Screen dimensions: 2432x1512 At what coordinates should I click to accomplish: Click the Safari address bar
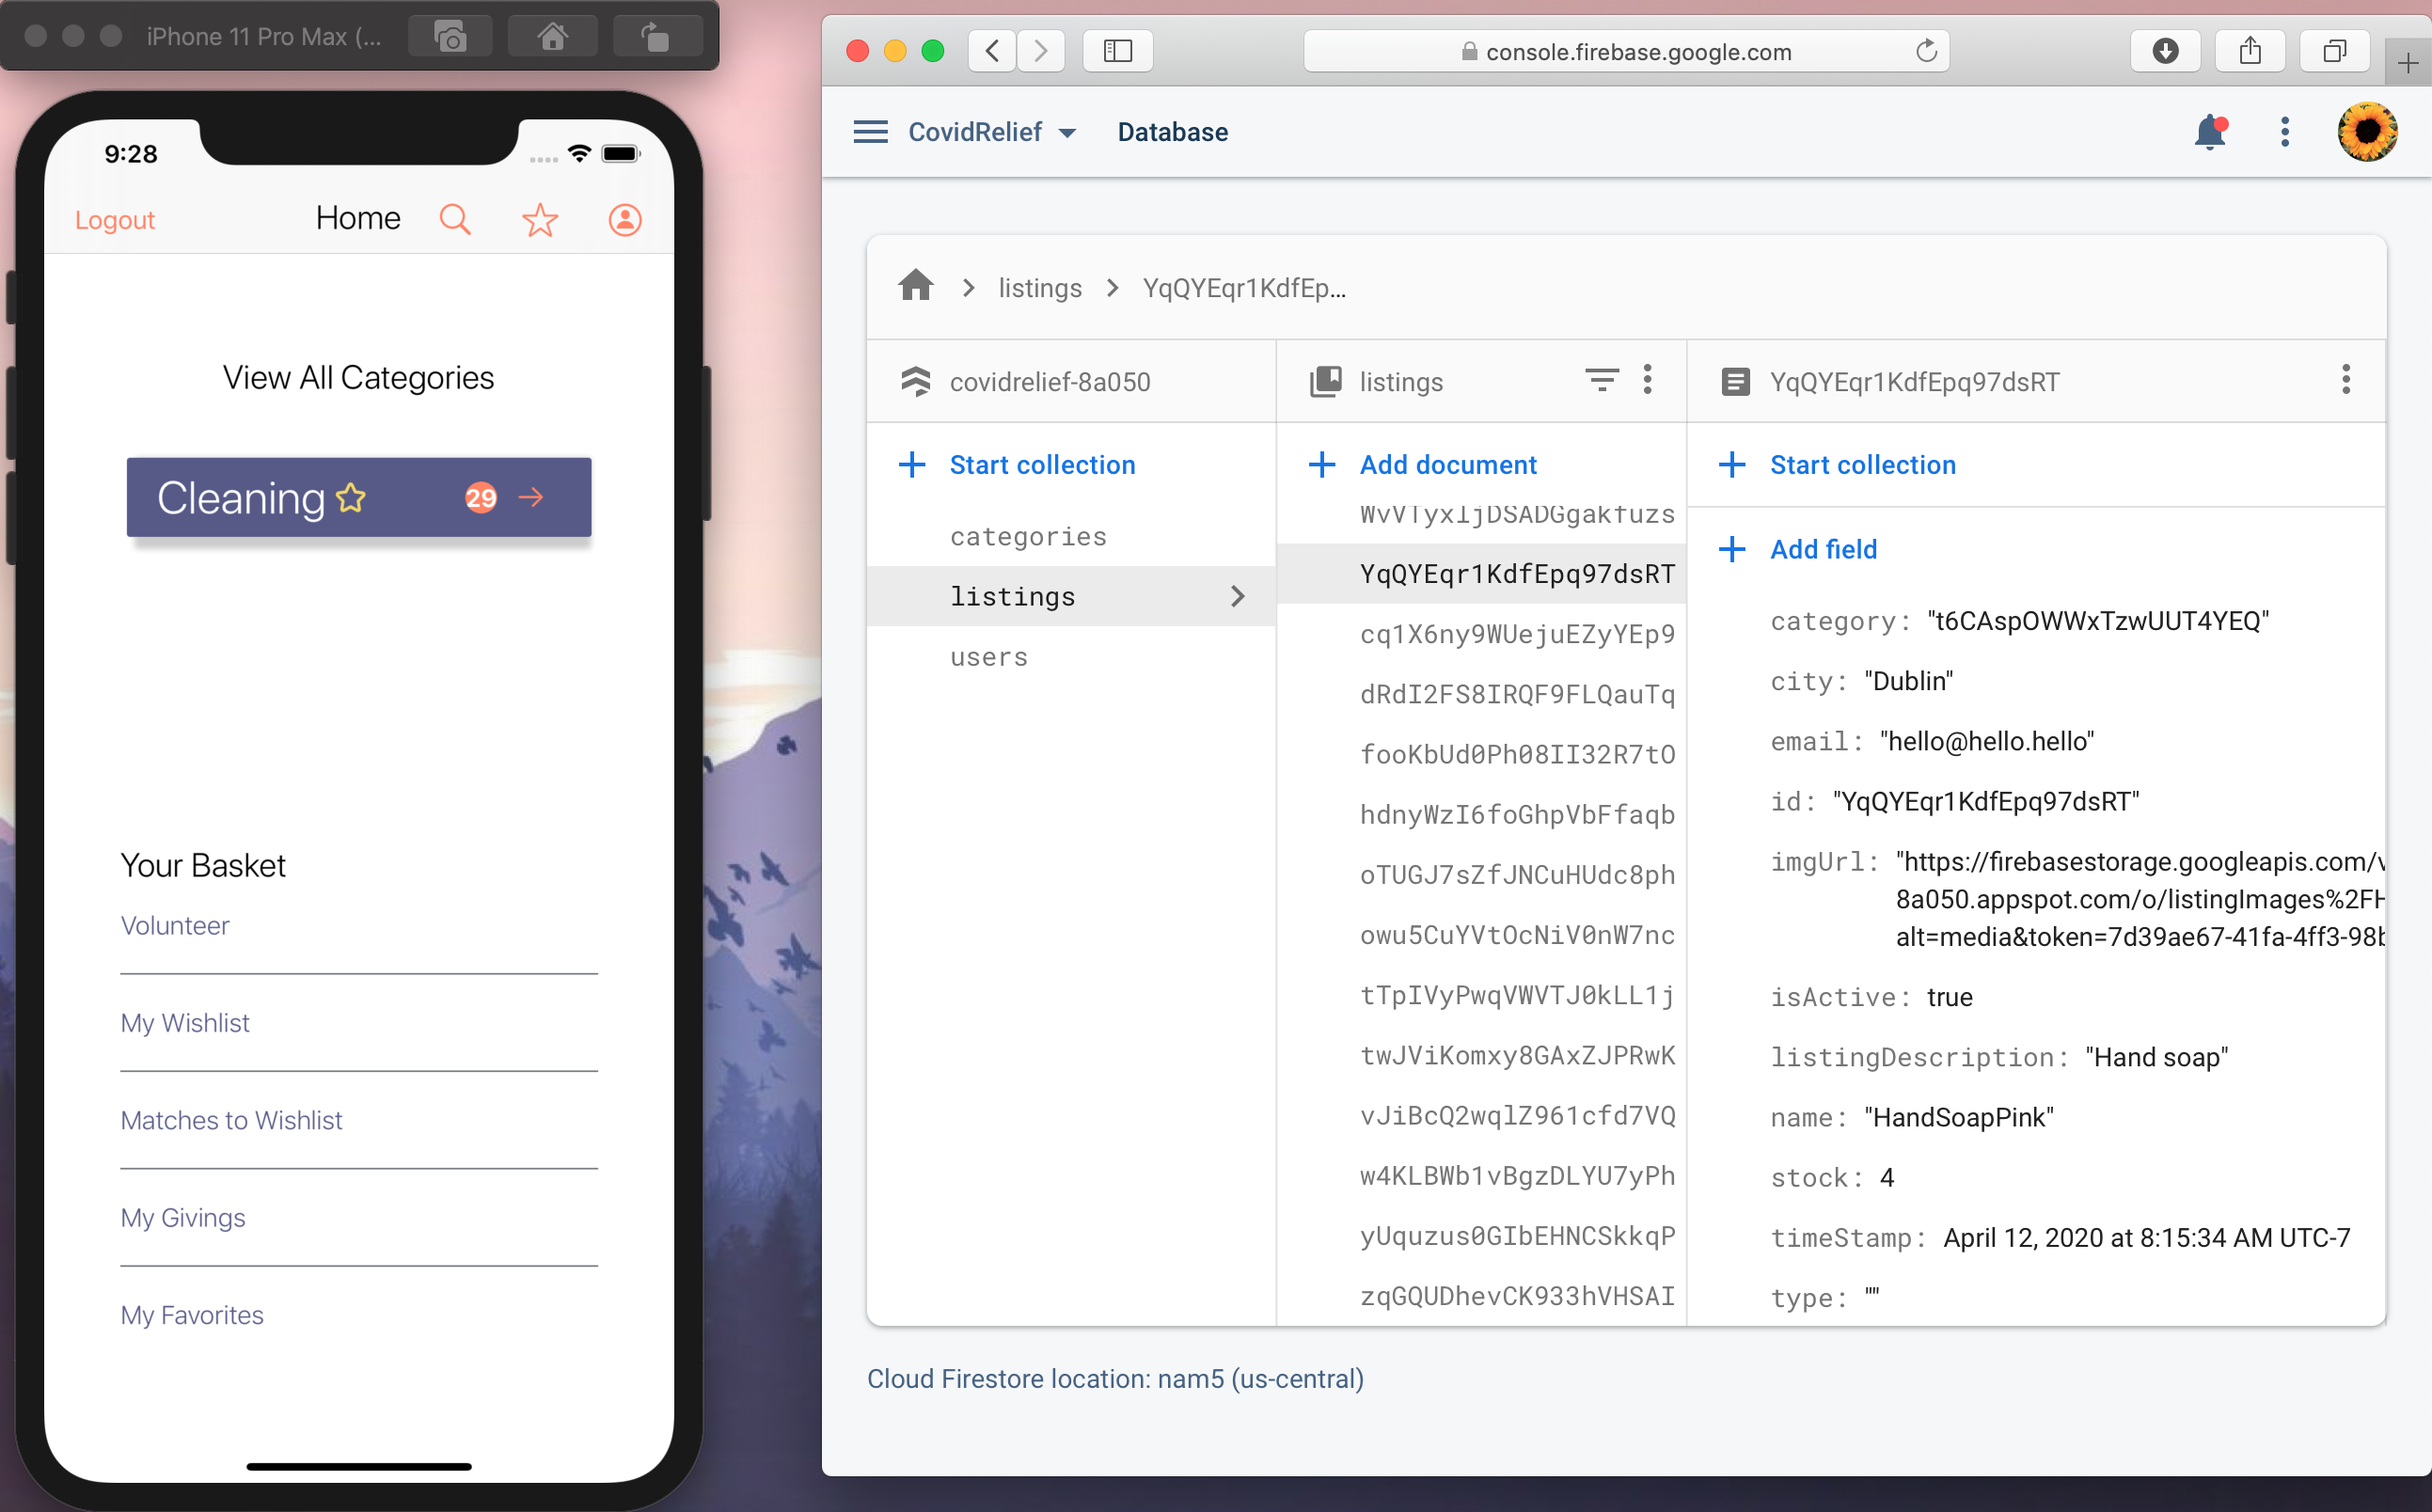click(1626, 51)
